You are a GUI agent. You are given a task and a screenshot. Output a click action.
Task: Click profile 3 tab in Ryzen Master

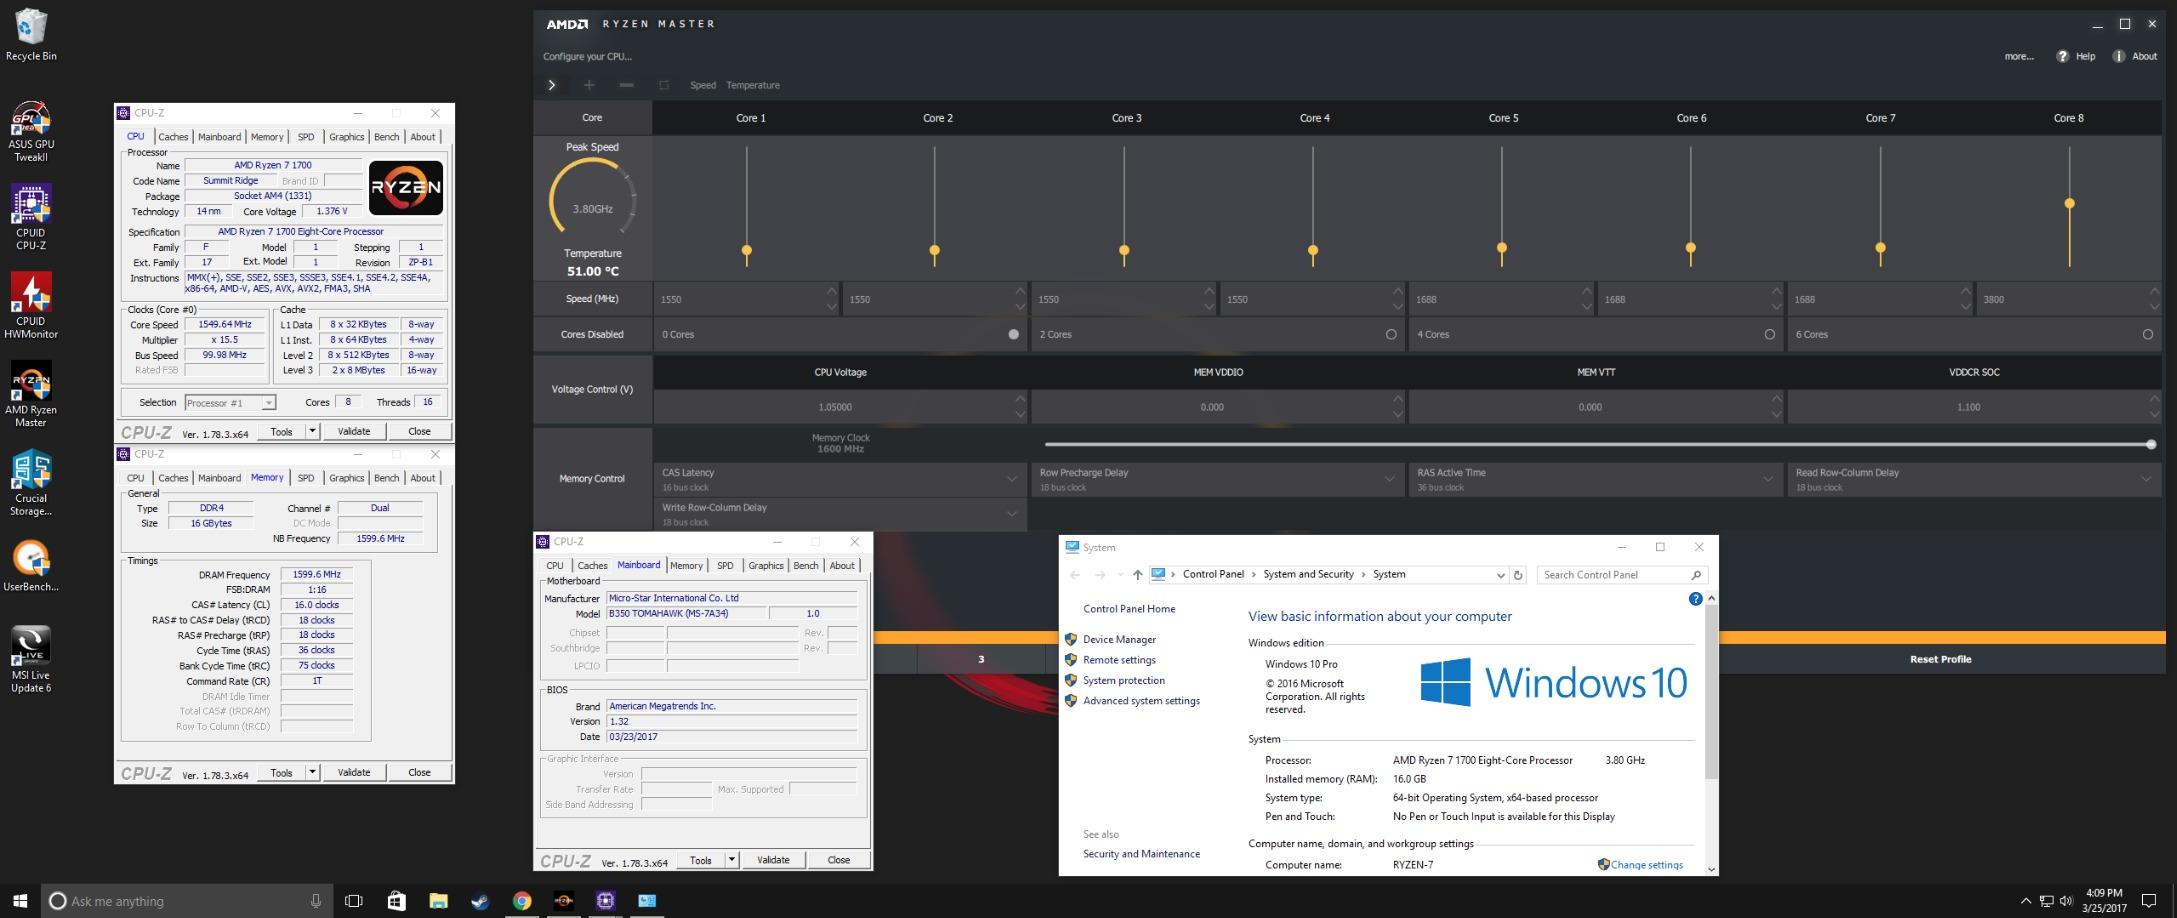981,659
